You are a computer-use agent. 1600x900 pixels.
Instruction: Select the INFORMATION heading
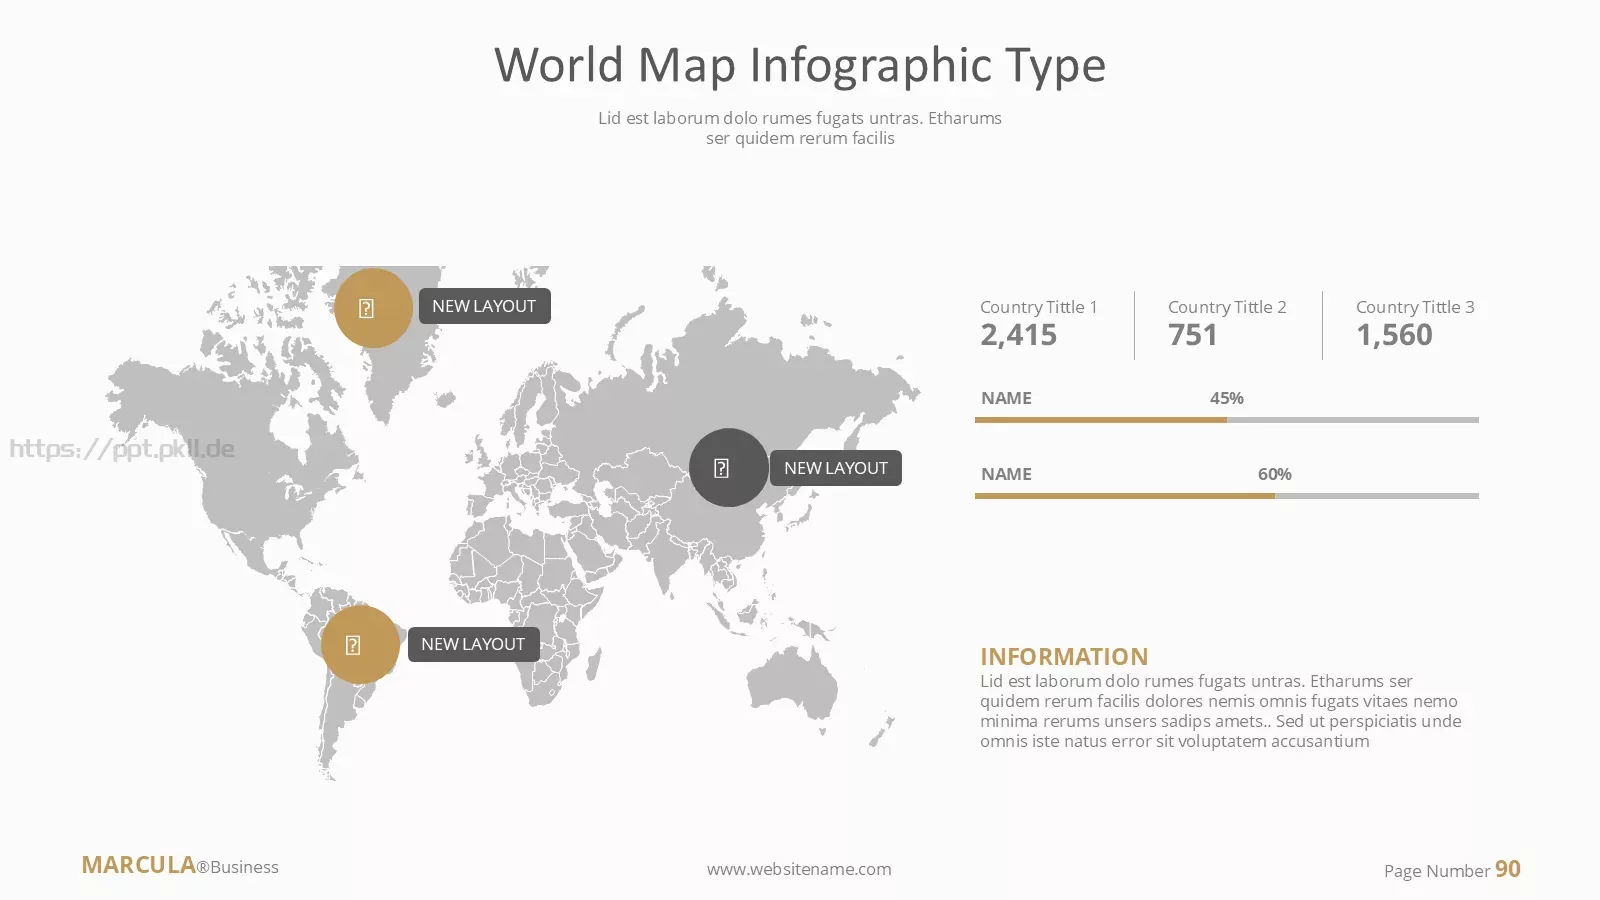point(1064,657)
